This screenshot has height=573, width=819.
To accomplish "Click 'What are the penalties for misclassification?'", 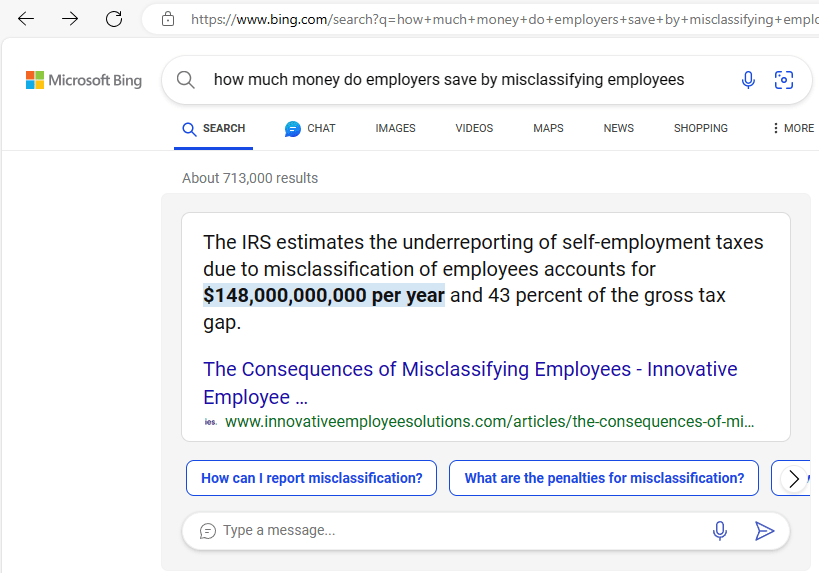I will (x=604, y=478).
